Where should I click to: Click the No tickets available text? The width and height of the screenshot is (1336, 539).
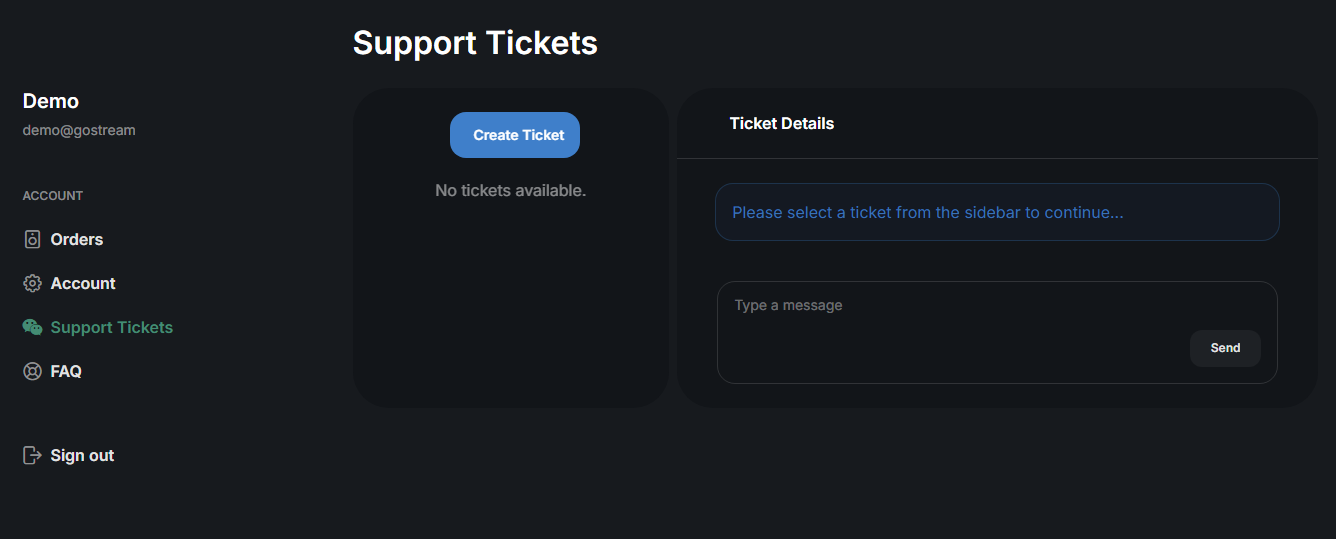pyautogui.click(x=510, y=190)
